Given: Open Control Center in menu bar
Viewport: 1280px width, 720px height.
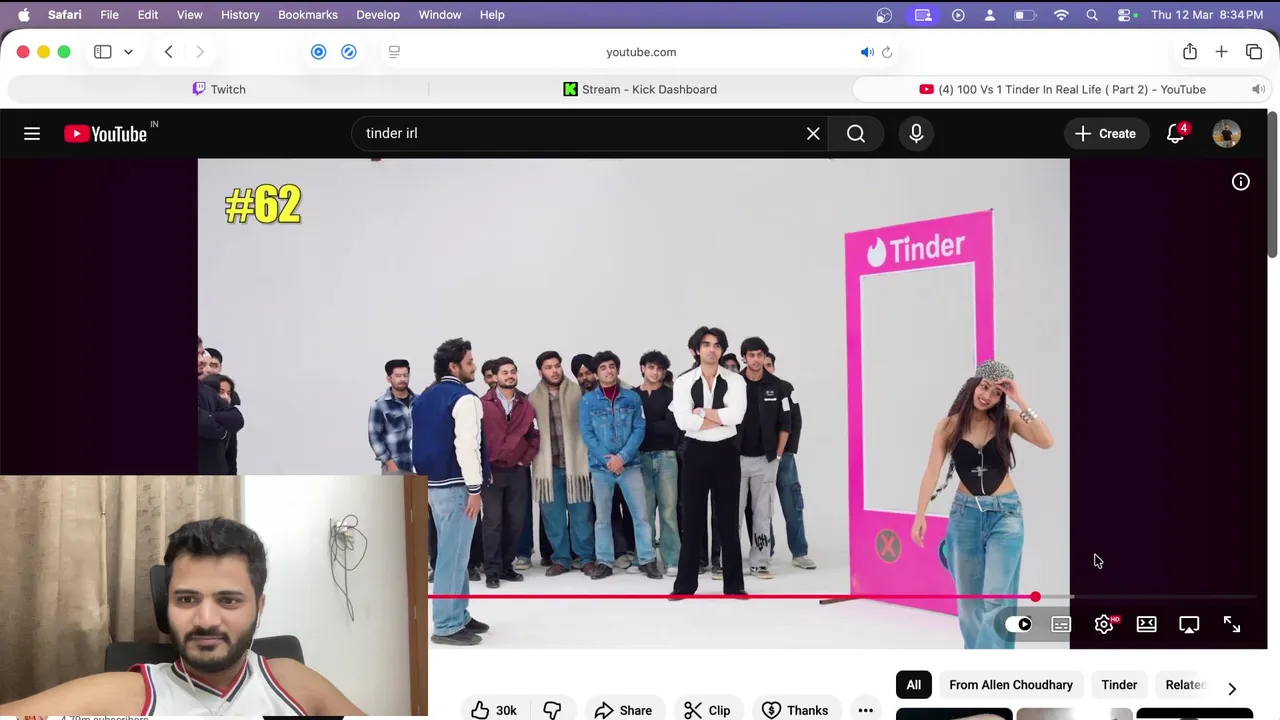Looking at the screenshot, I should 1124,15.
